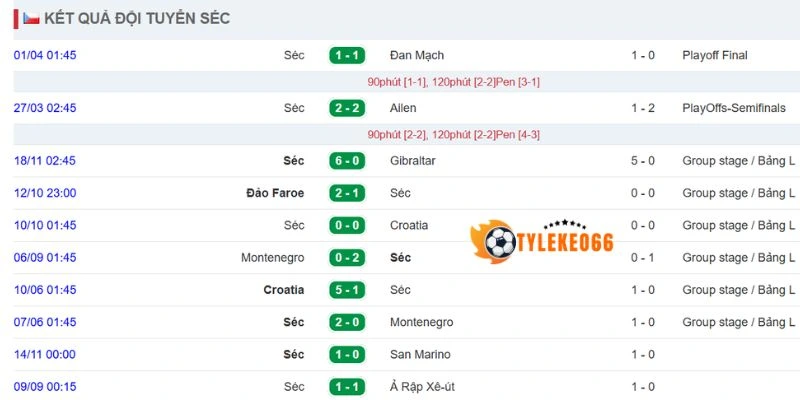800x400 pixels.
Task: Click the Playoff Final competition label
Action: click(x=714, y=56)
